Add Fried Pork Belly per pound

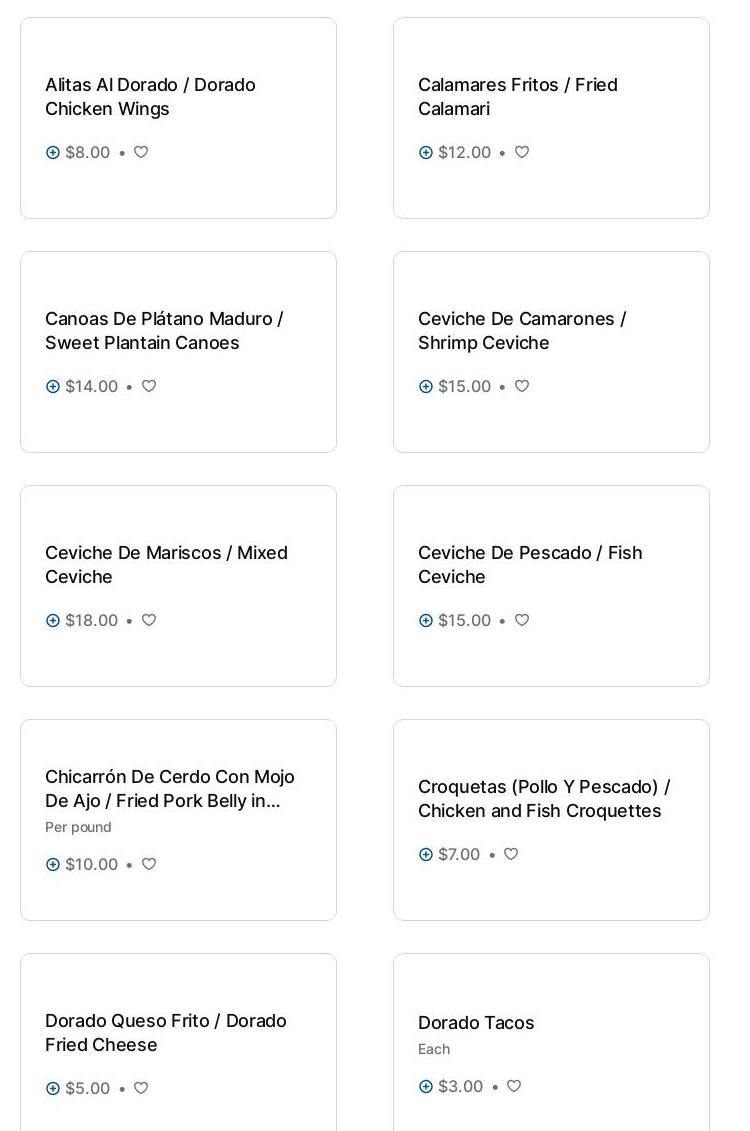coord(53,865)
